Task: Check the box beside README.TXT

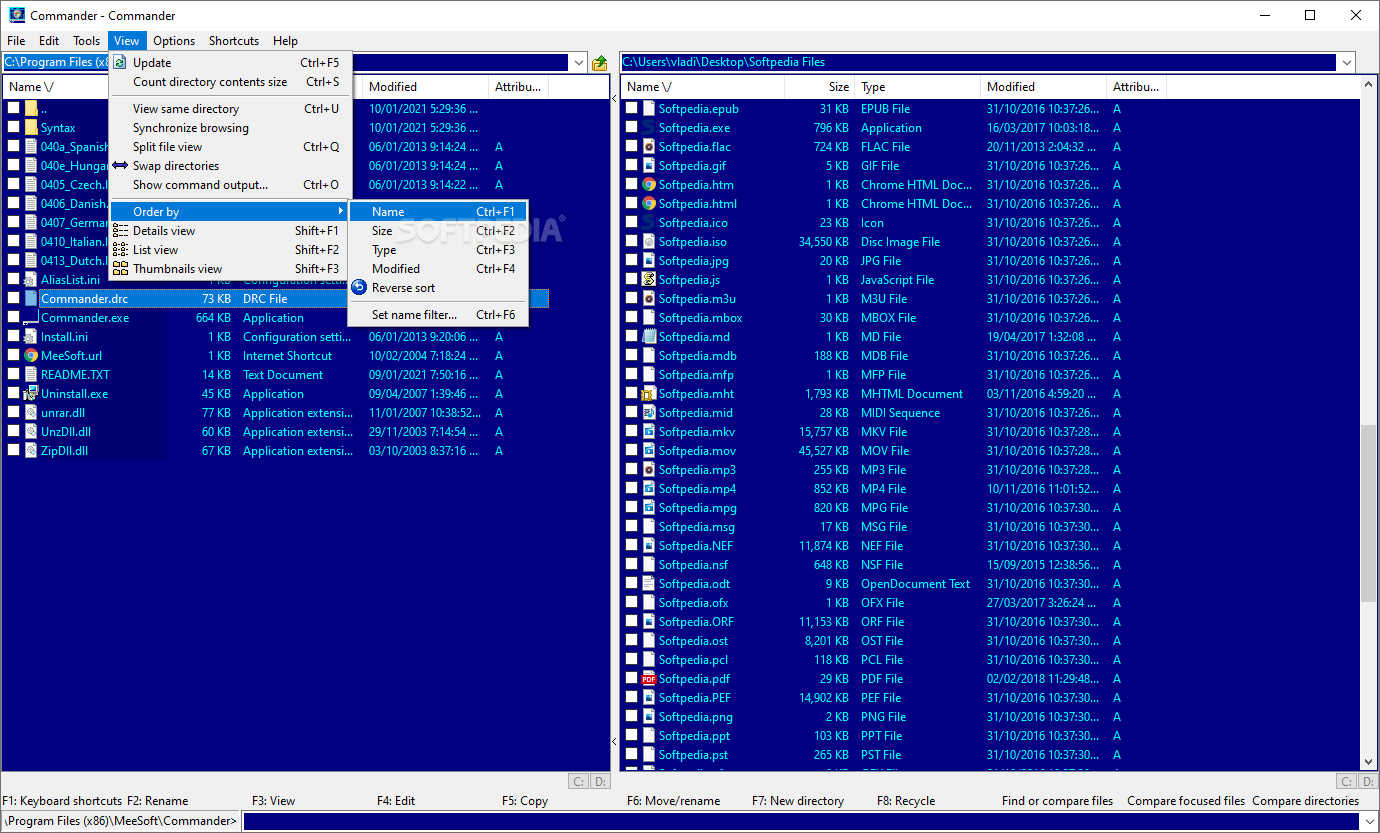Action: tap(13, 375)
